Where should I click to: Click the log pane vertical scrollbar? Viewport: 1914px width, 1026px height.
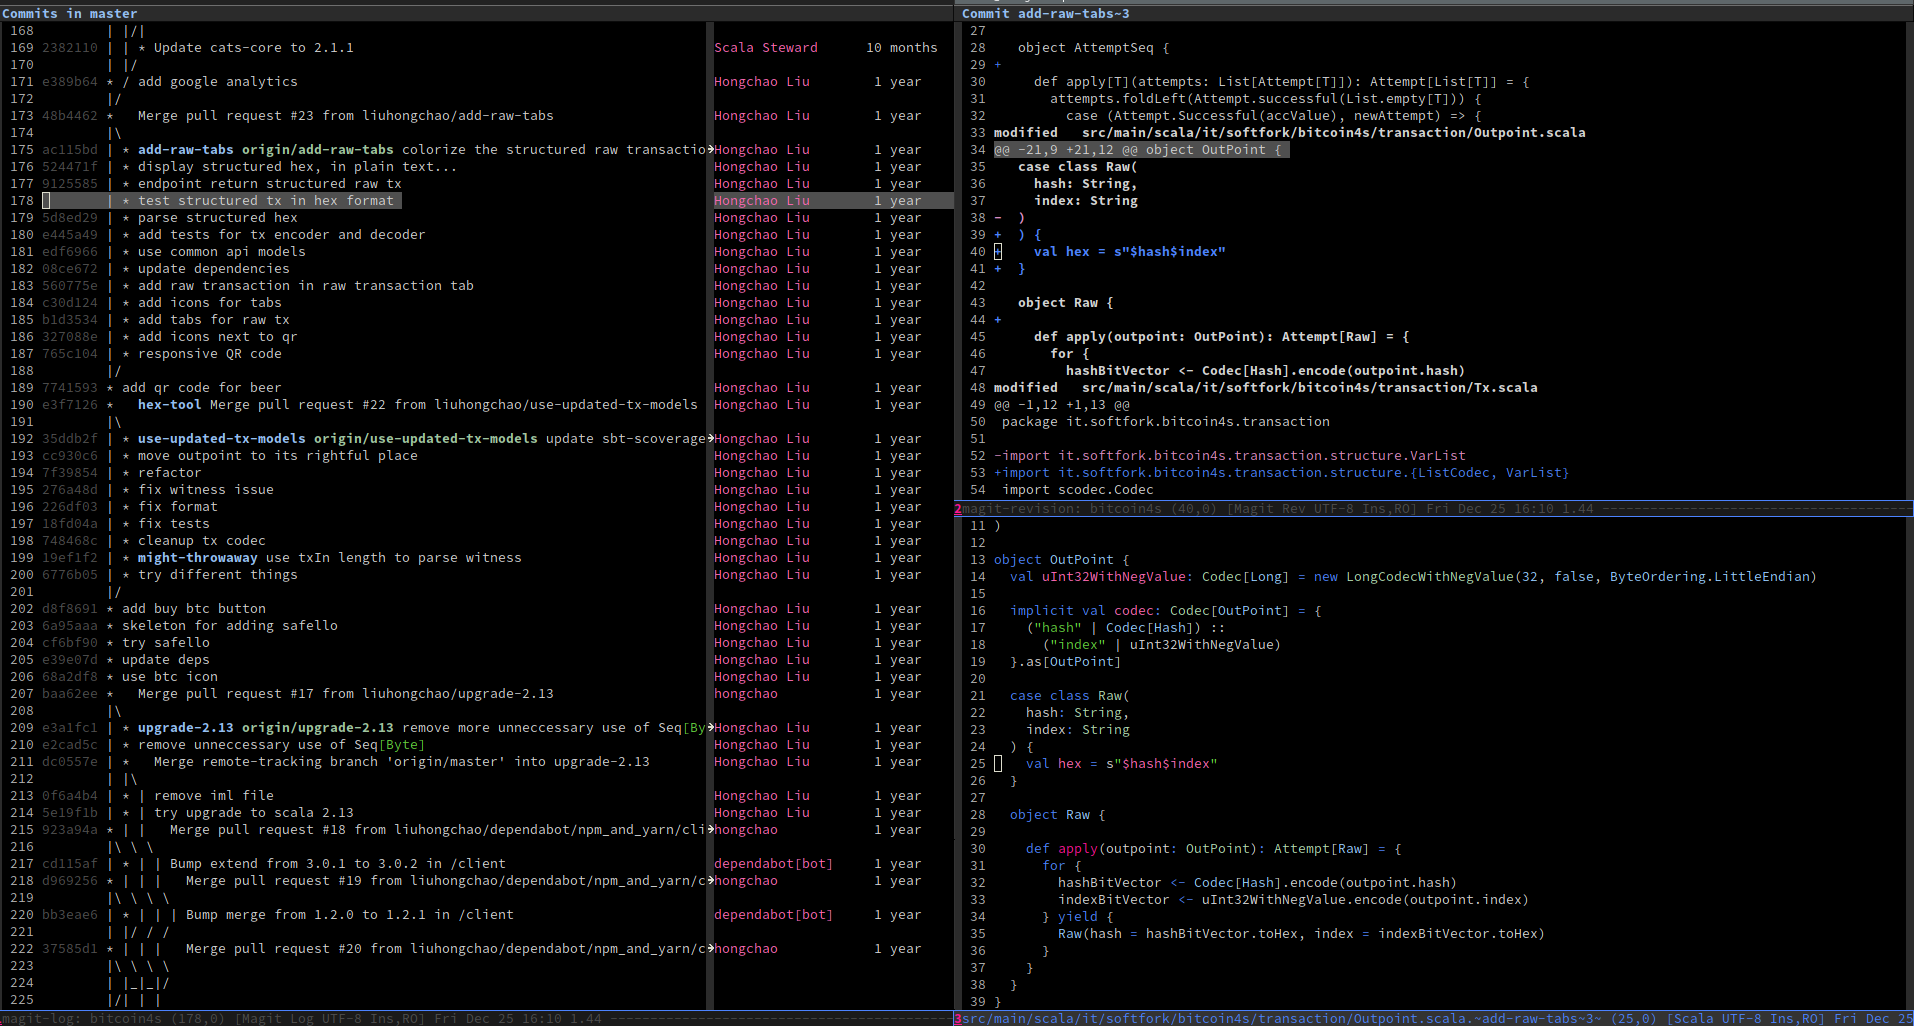(710, 515)
